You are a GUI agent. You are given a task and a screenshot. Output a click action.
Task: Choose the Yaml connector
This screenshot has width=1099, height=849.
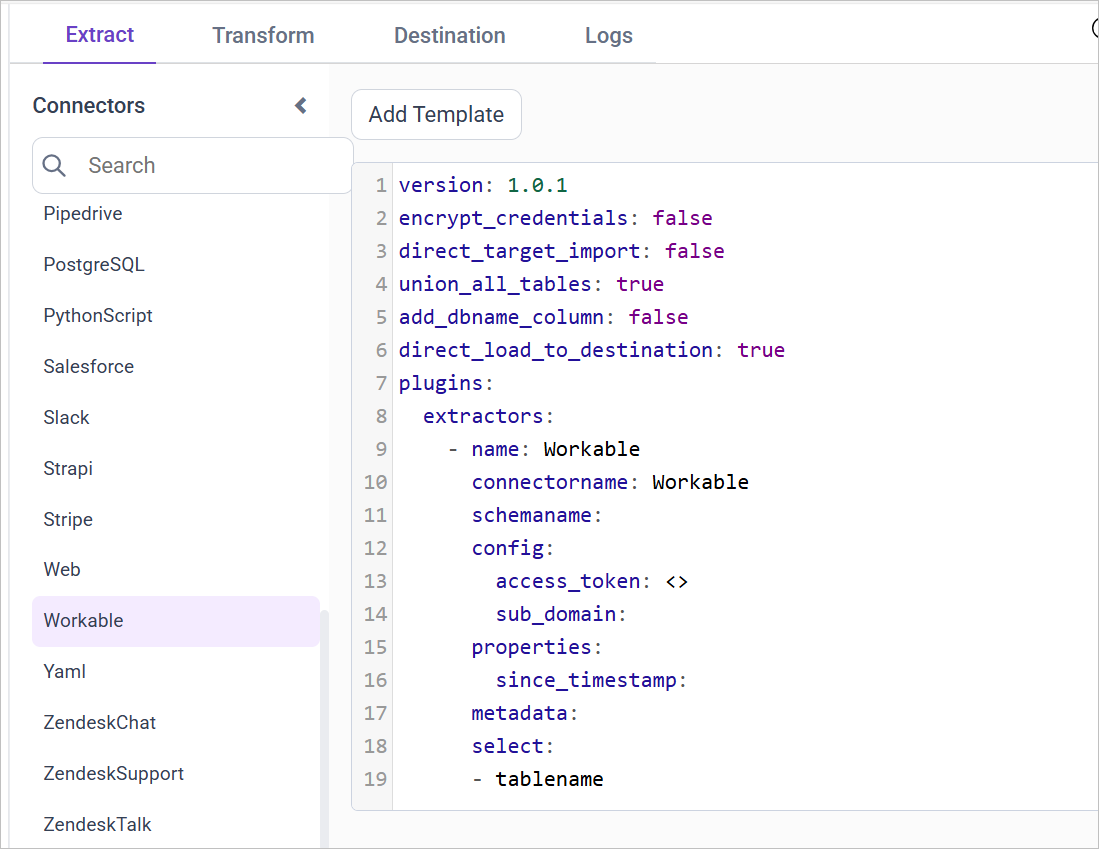point(64,671)
